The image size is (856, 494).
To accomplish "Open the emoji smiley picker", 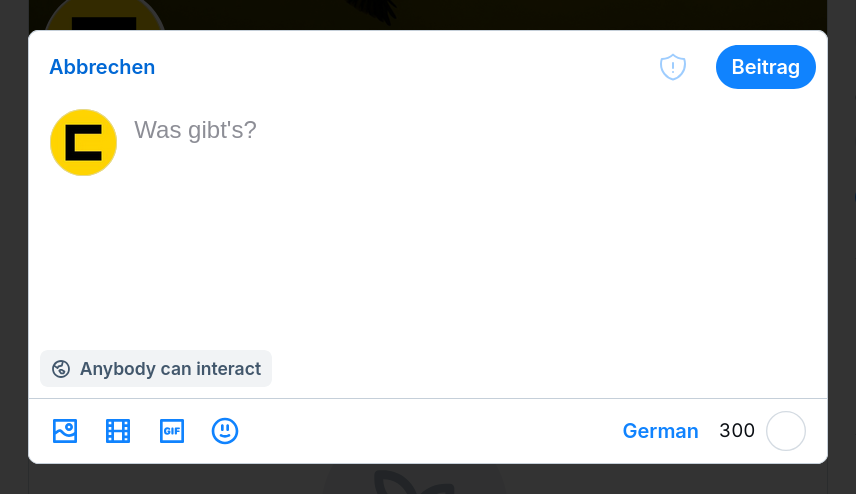I will click(x=225, y=431).
